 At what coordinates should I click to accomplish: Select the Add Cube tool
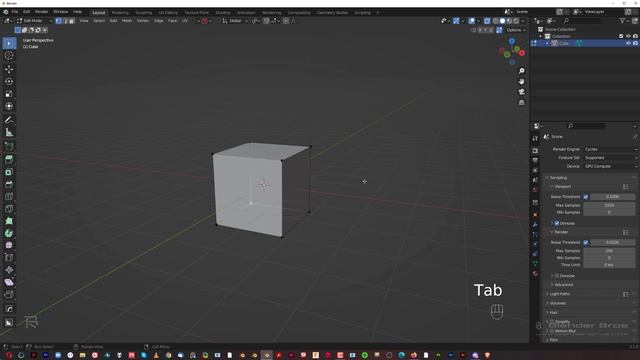point(9,146)
